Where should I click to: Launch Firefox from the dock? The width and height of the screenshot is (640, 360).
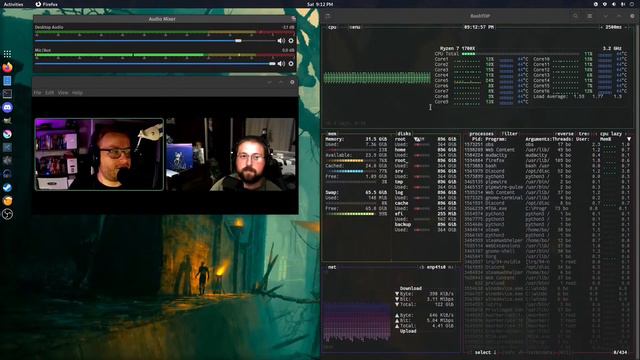pos(7,67)
